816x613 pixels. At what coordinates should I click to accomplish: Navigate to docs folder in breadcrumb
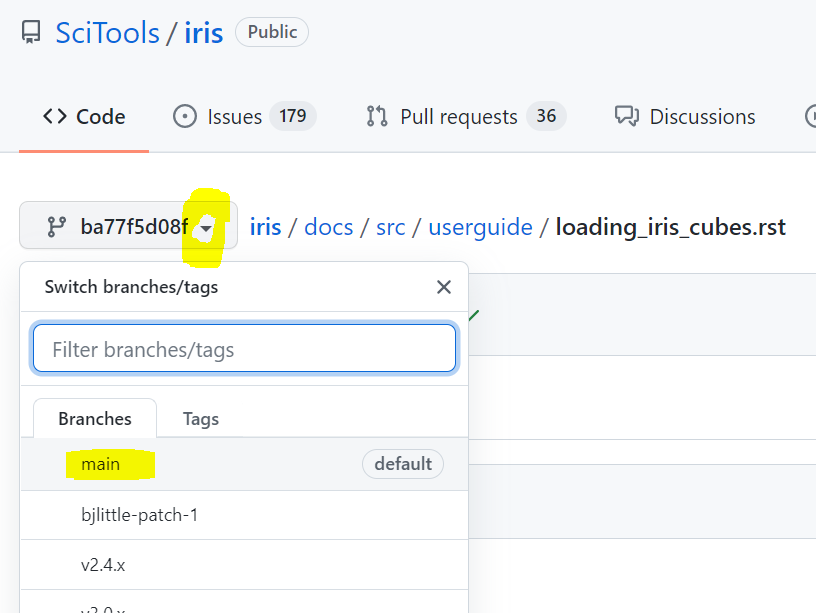pyautogui.click(x=328, y=227)
